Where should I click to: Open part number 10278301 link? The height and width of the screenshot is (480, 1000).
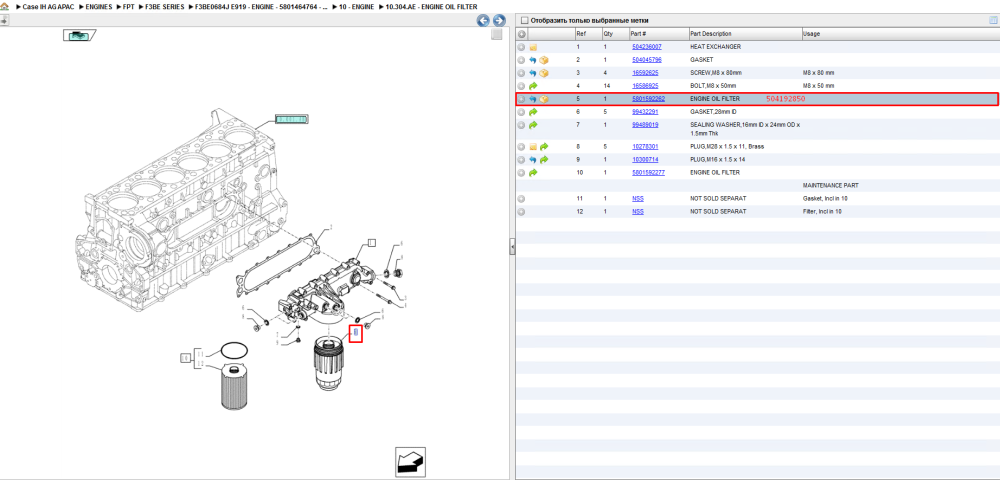tap(645, 147)
